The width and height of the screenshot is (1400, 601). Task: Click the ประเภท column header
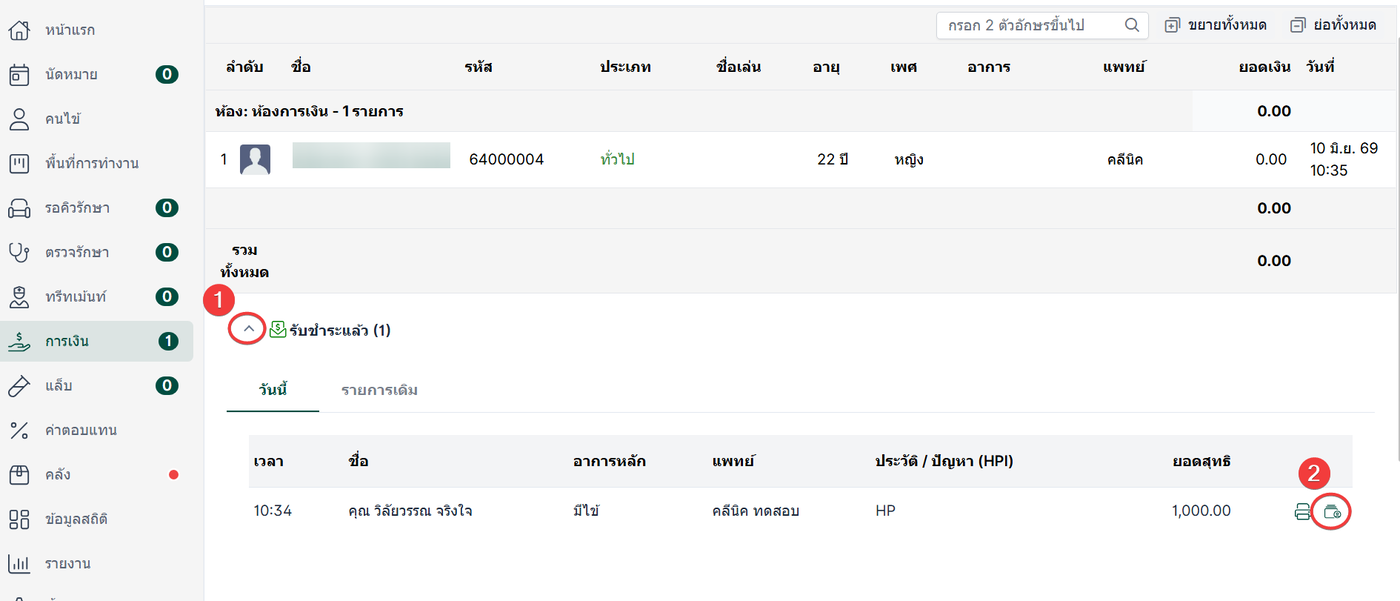pos(625,67)
